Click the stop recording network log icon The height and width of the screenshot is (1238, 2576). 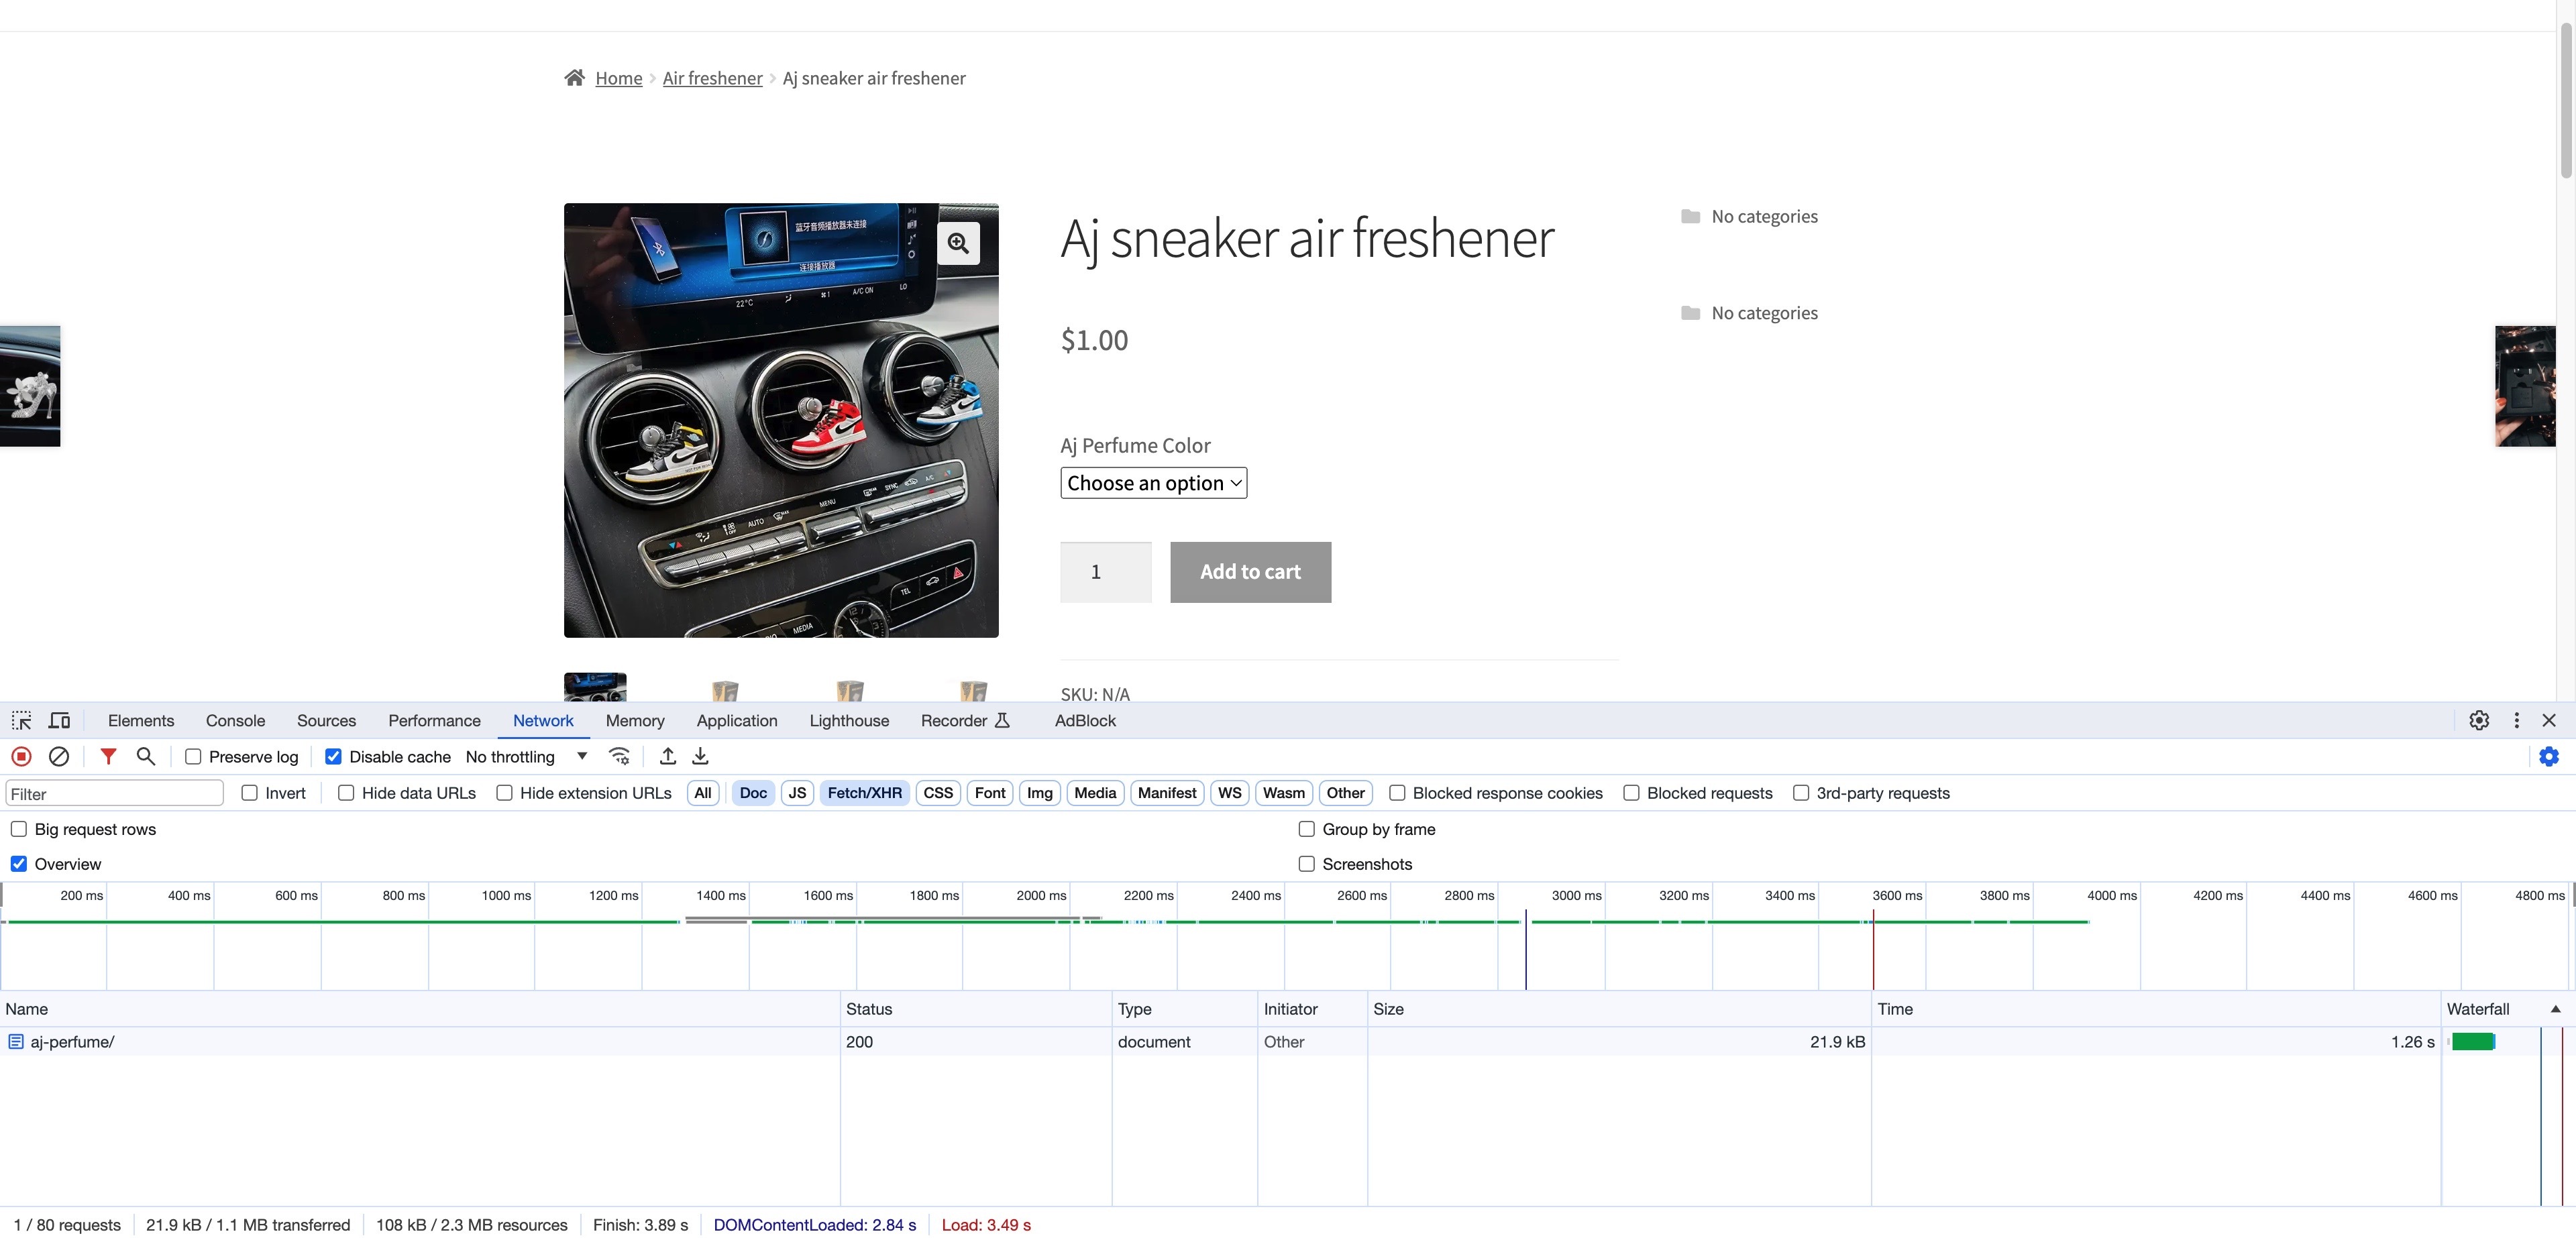click(x=21, y=757)
